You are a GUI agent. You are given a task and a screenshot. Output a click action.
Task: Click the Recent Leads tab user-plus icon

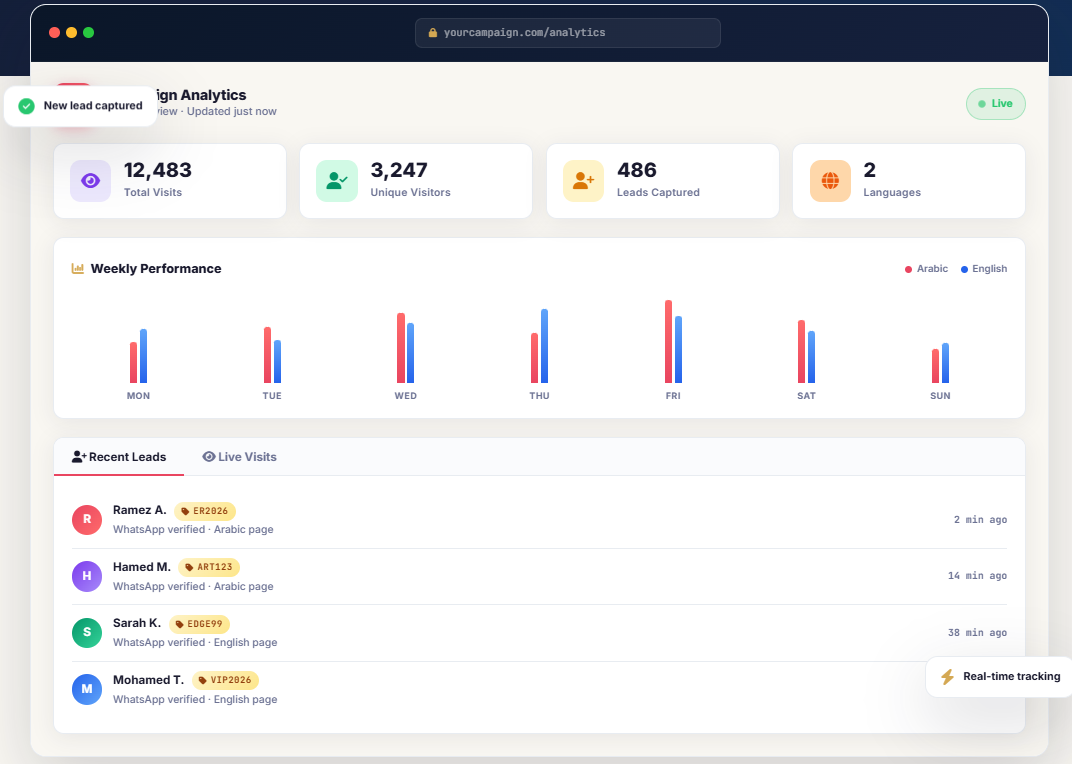click(79, 457)
